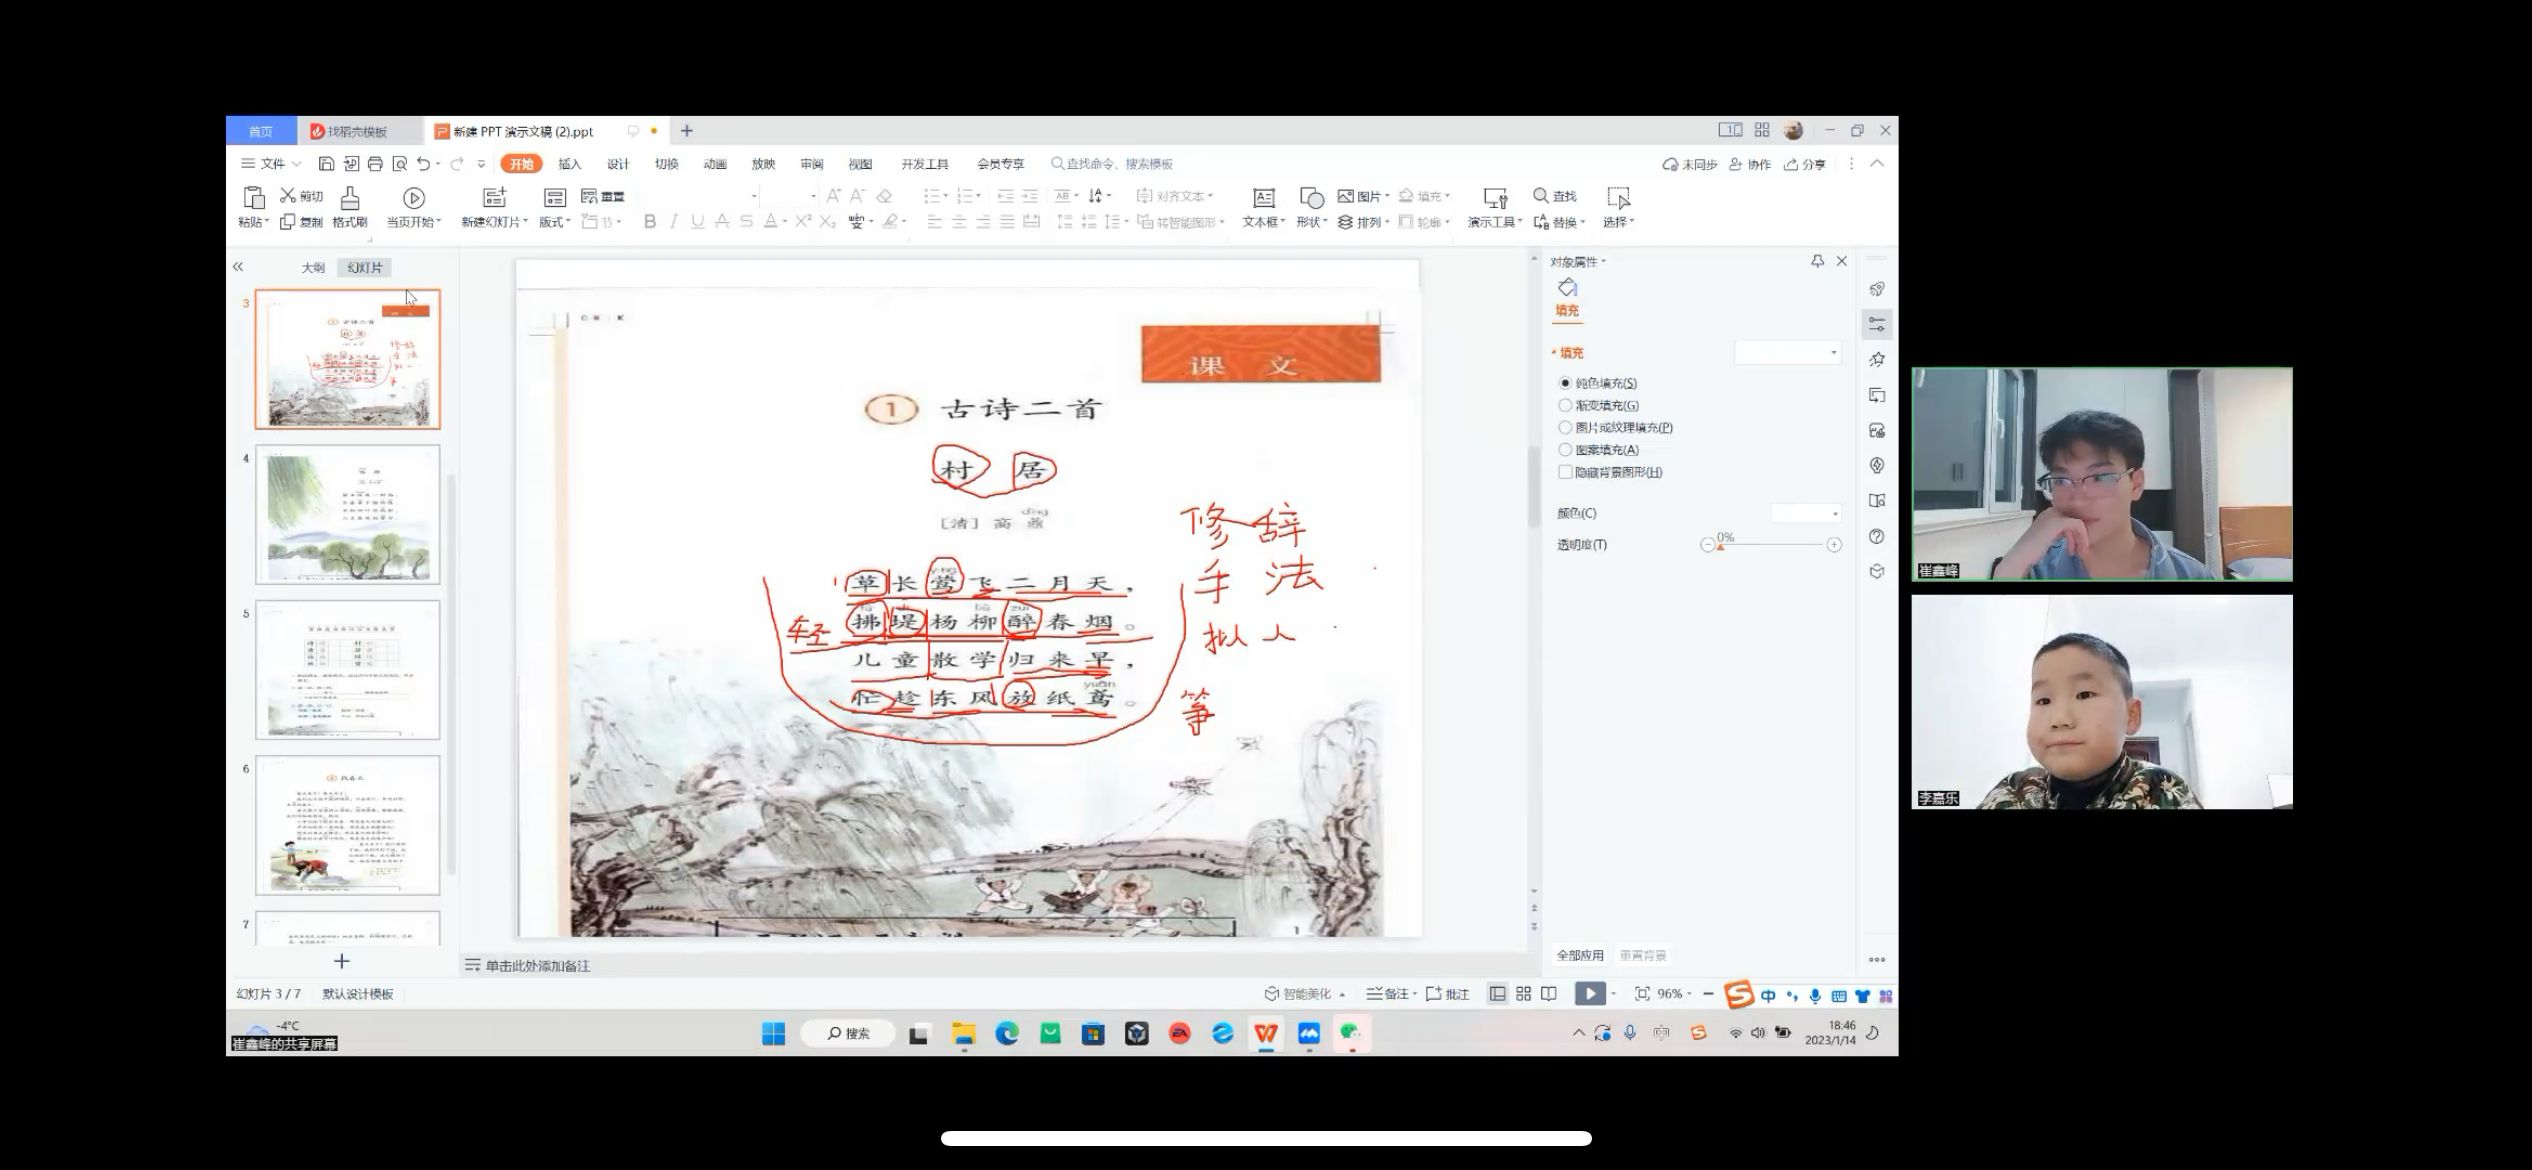The width and height of the screenshot is (2532, 1170).
Task: Click the Fill (填充) bucket icon in properties panel
Action: (x=1567, y=288)
